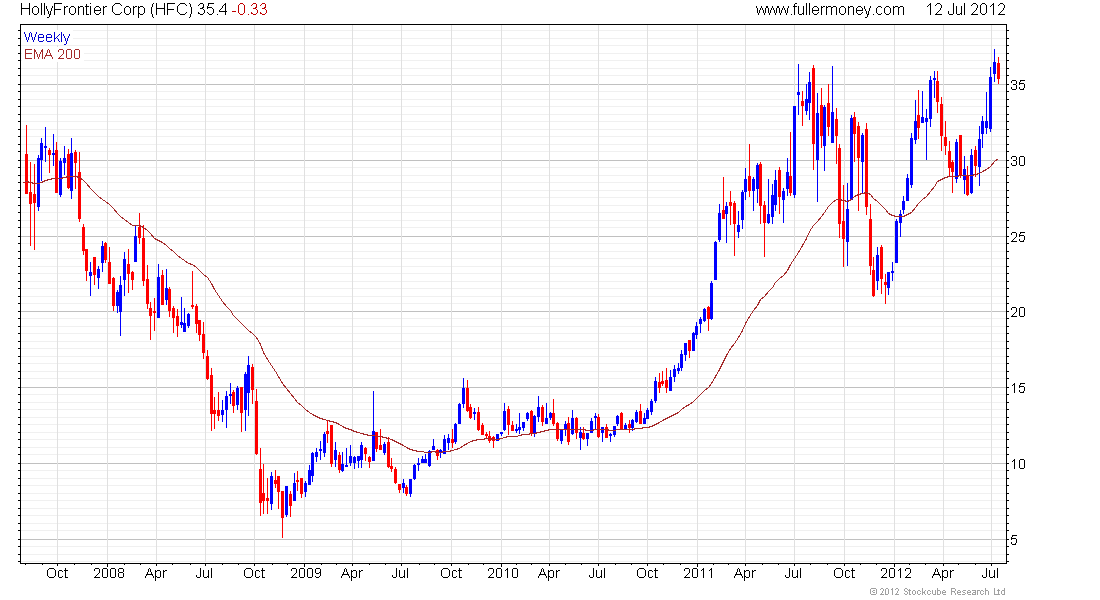
Task: Click the last Jul label on the time axis
Action: 990,573
